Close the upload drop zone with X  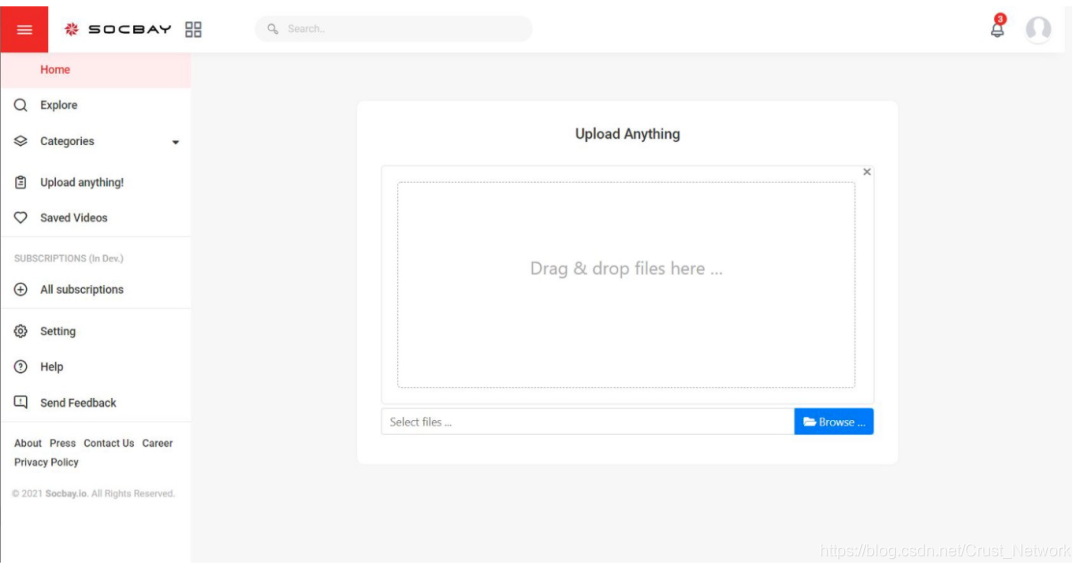(x=866, y=172)
